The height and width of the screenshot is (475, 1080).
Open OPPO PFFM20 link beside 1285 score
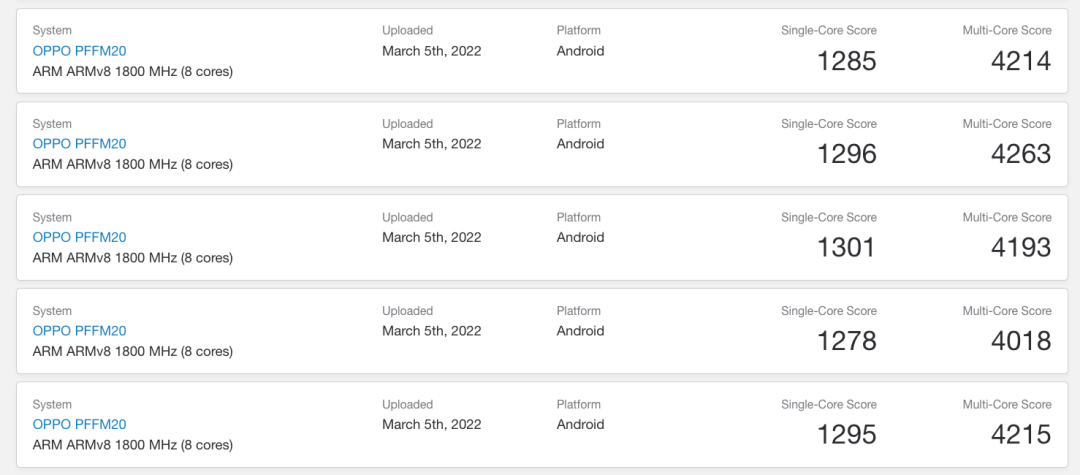coord(79,51)
